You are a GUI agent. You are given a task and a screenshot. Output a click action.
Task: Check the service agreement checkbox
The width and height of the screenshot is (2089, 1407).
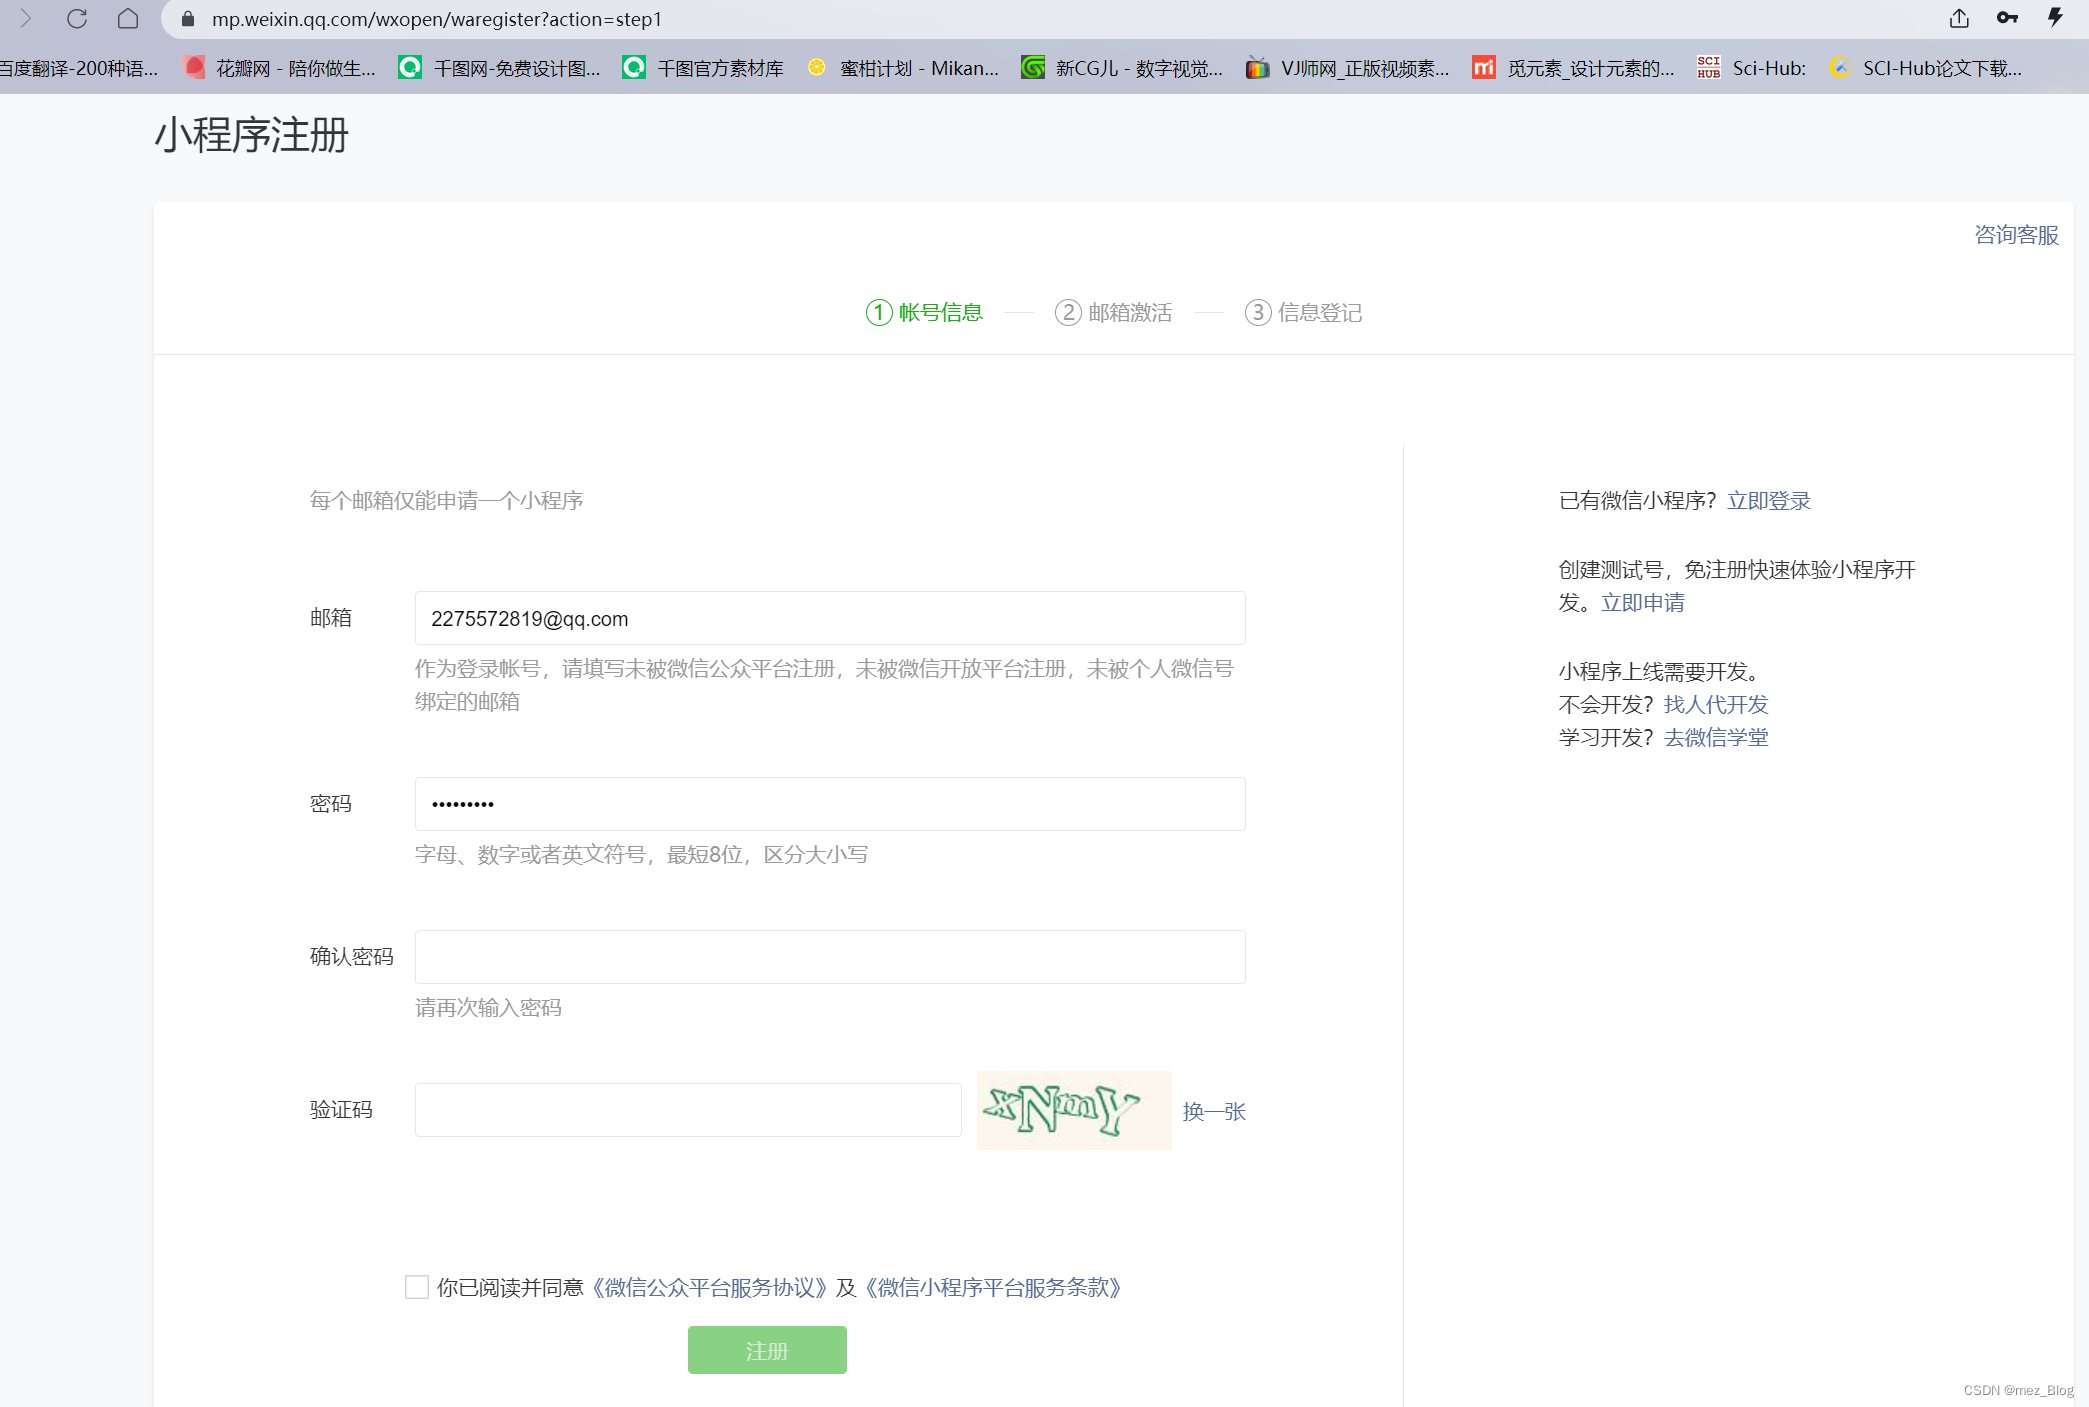click(x=417, y=1287)
